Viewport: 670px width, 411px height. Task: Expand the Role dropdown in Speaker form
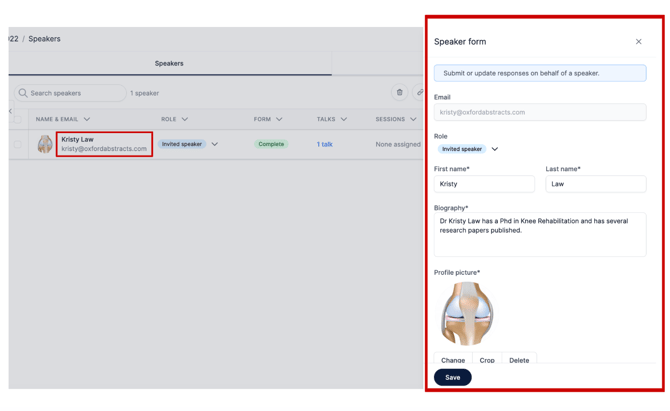(x=495, y=149)
